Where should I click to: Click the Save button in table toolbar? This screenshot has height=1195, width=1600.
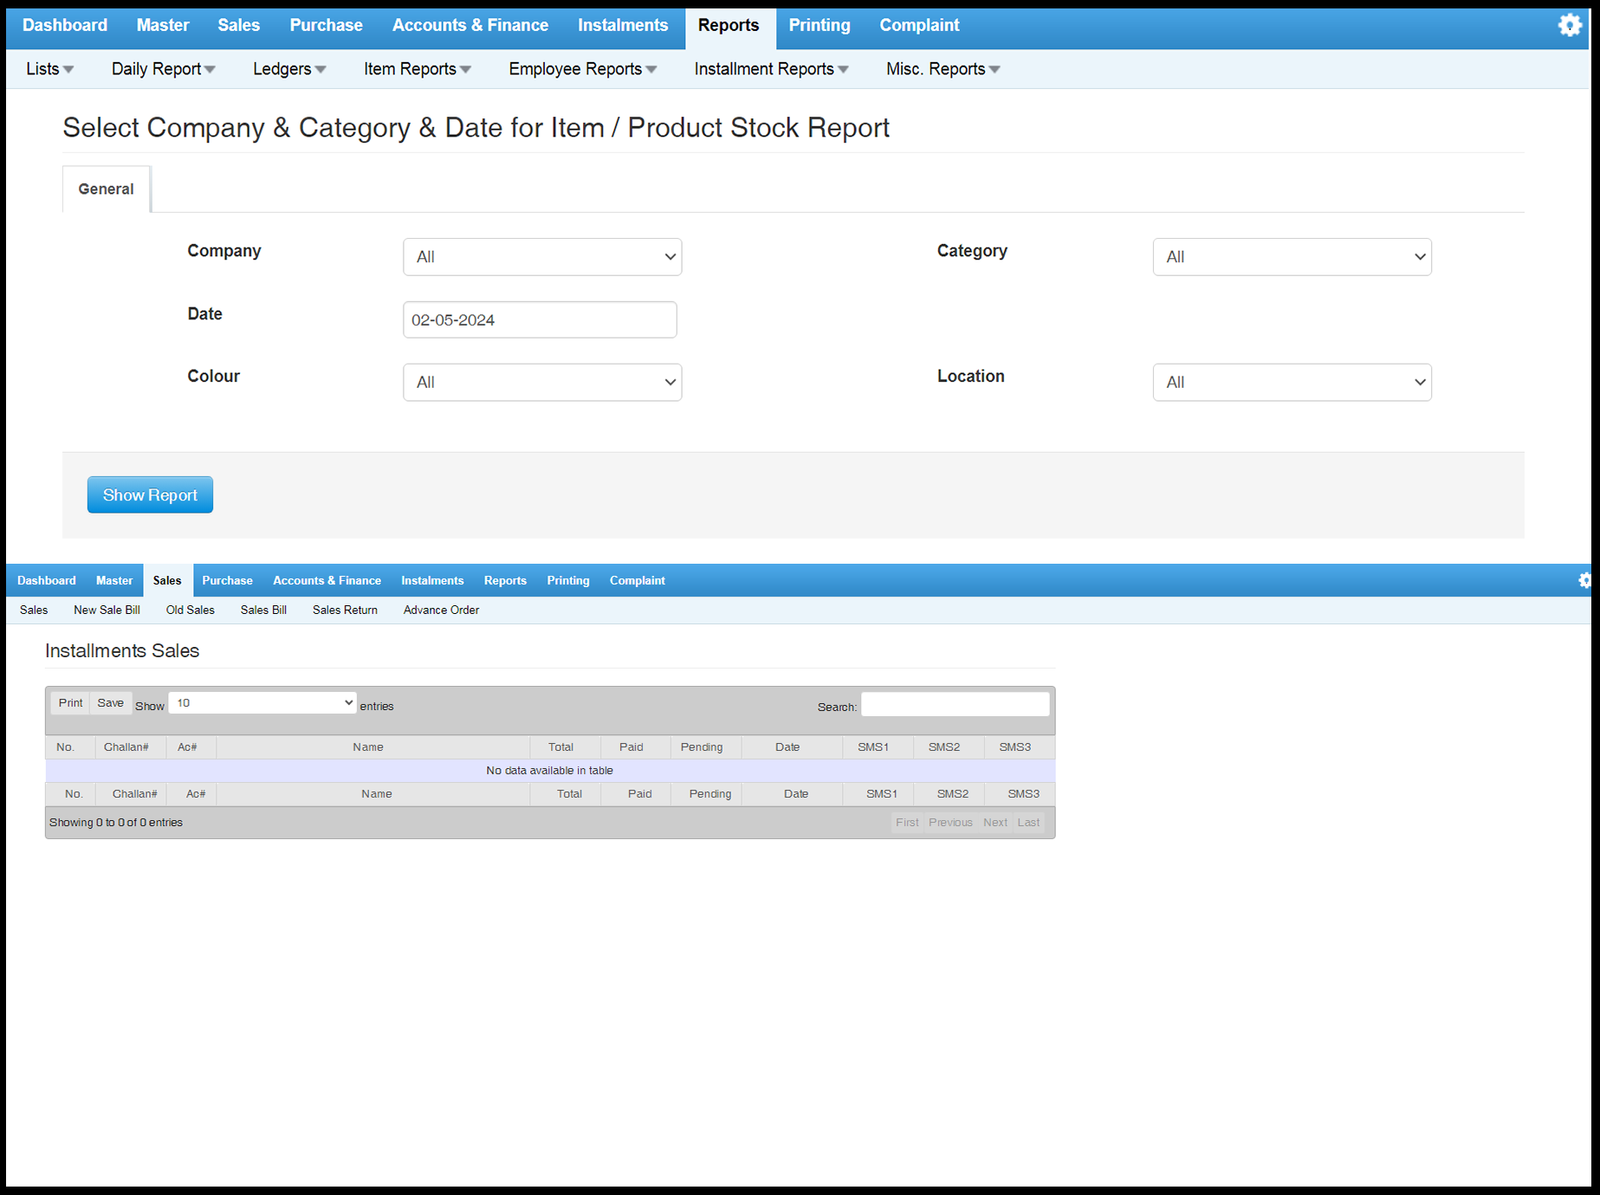click(x=110, y=703)
